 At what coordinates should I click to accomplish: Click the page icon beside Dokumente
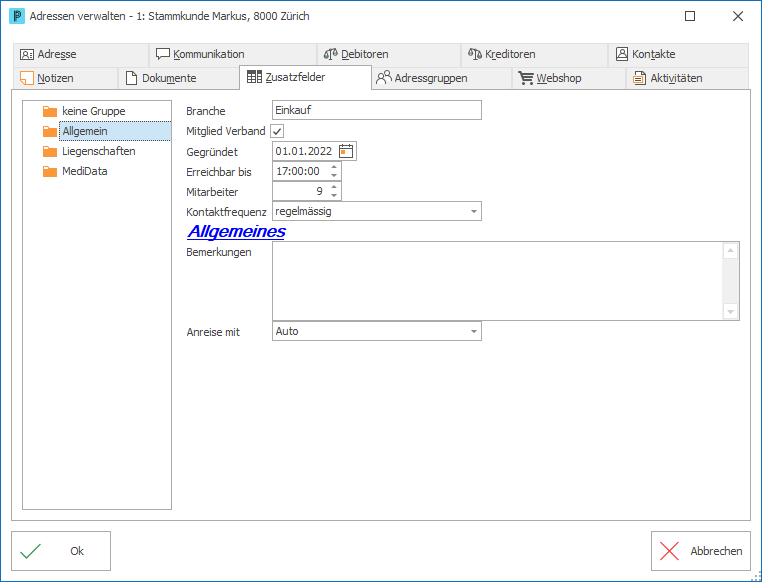tap(131, 78)
